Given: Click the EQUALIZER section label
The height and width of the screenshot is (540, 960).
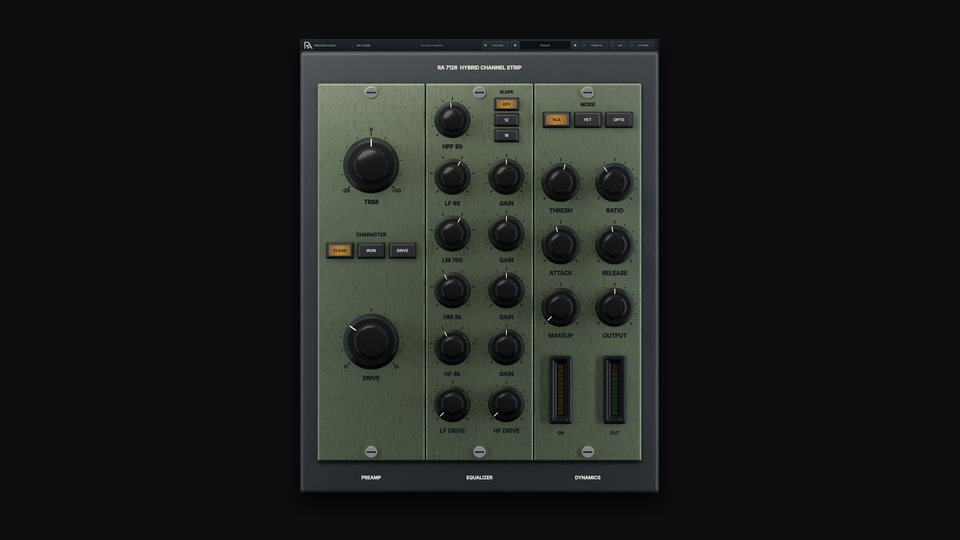Looking at the screenshot, I should (479, 478).
